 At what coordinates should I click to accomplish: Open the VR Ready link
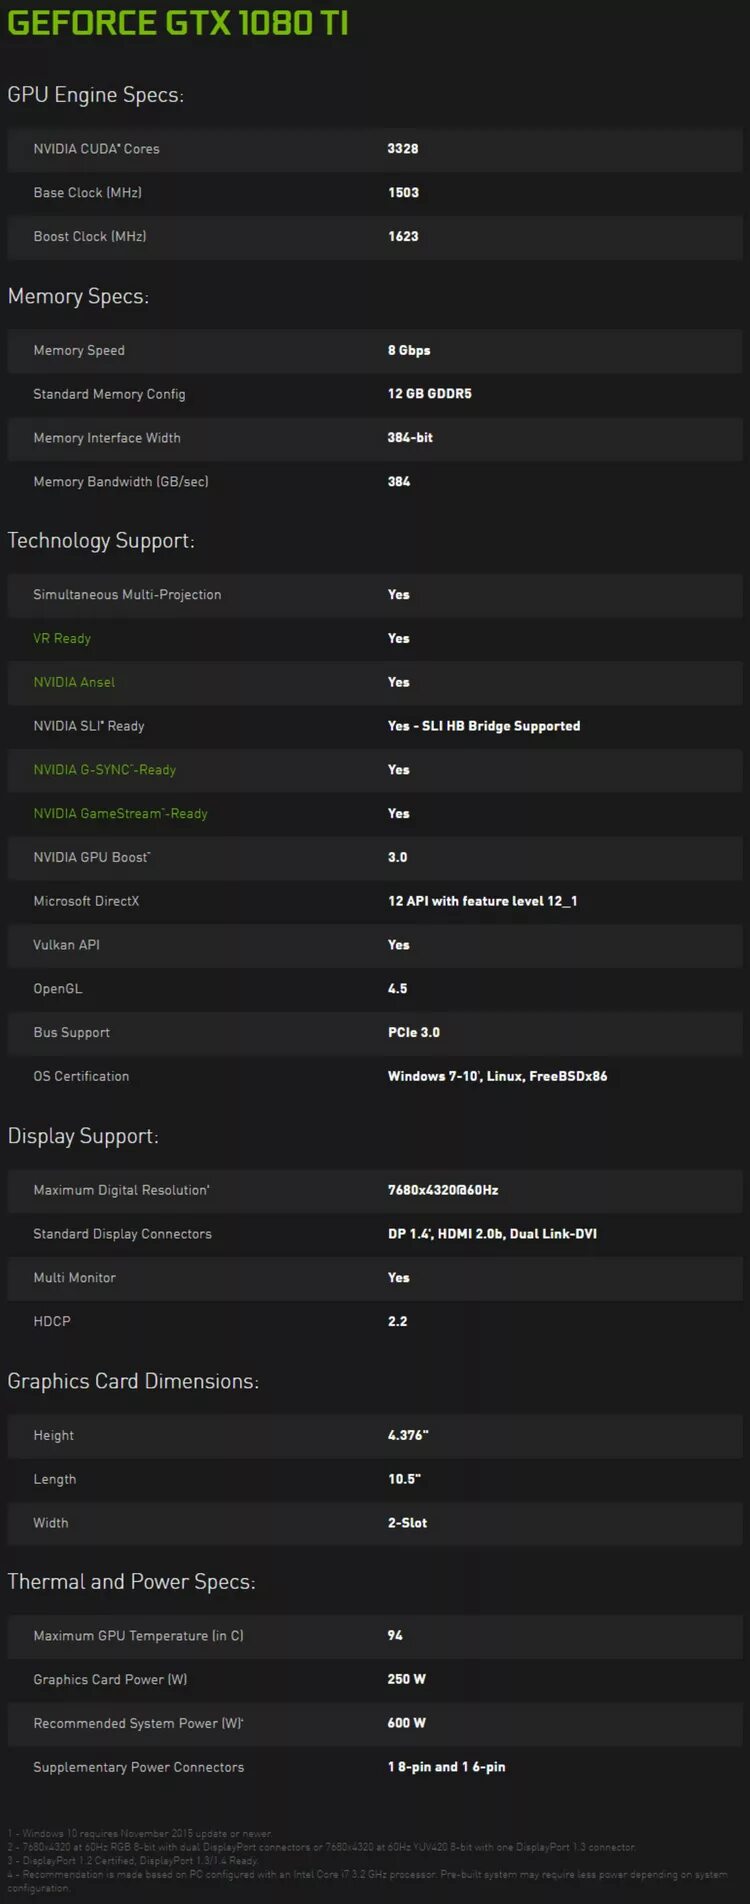pyautogui.click(x=62, y=638)
